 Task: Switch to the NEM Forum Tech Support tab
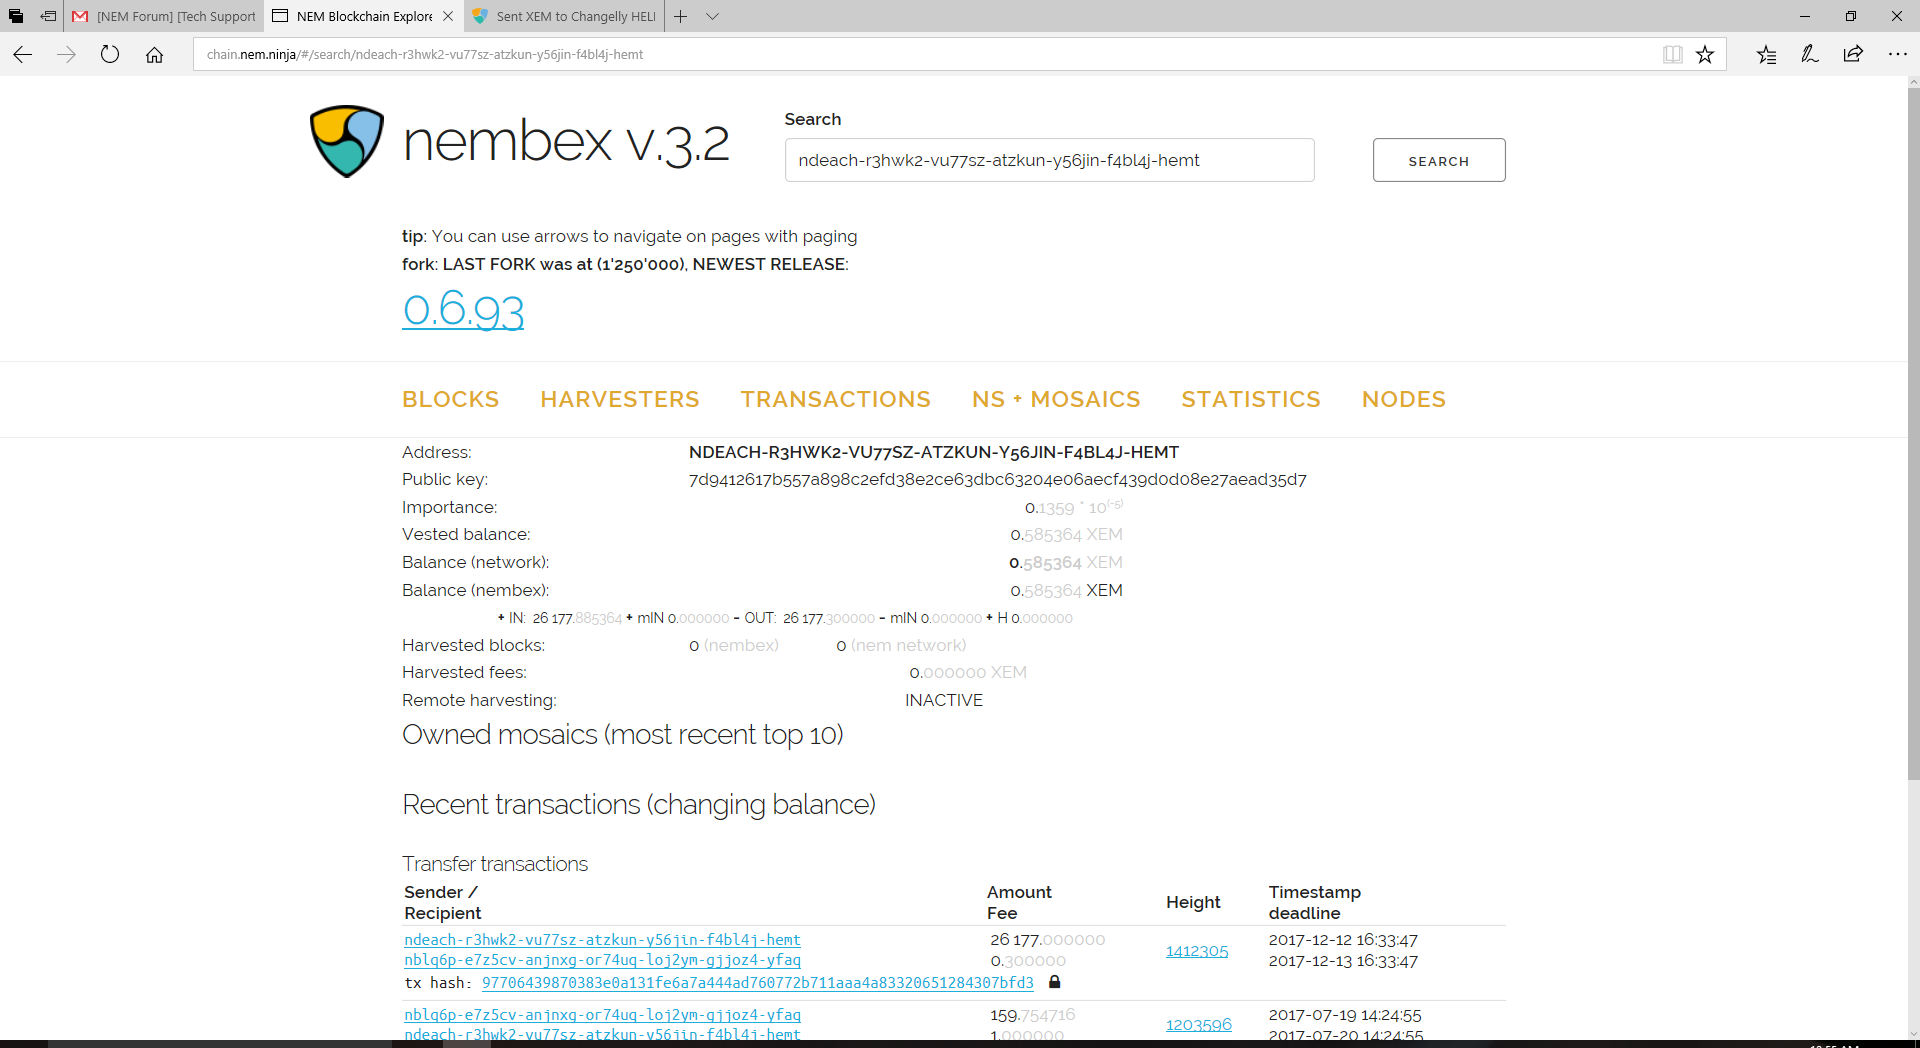coord(164,16)
